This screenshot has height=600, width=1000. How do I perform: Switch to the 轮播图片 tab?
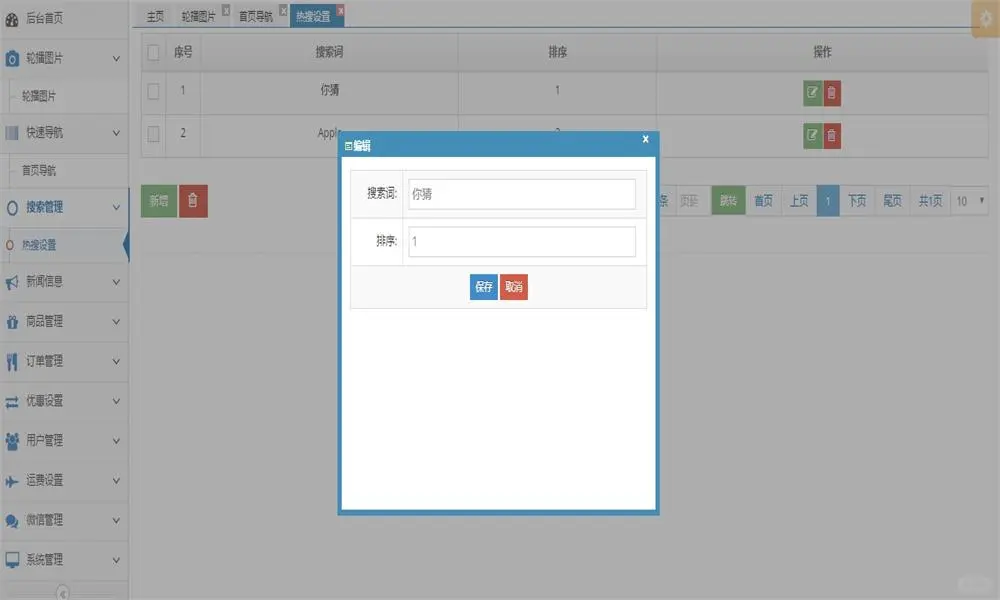coord(198,16)
